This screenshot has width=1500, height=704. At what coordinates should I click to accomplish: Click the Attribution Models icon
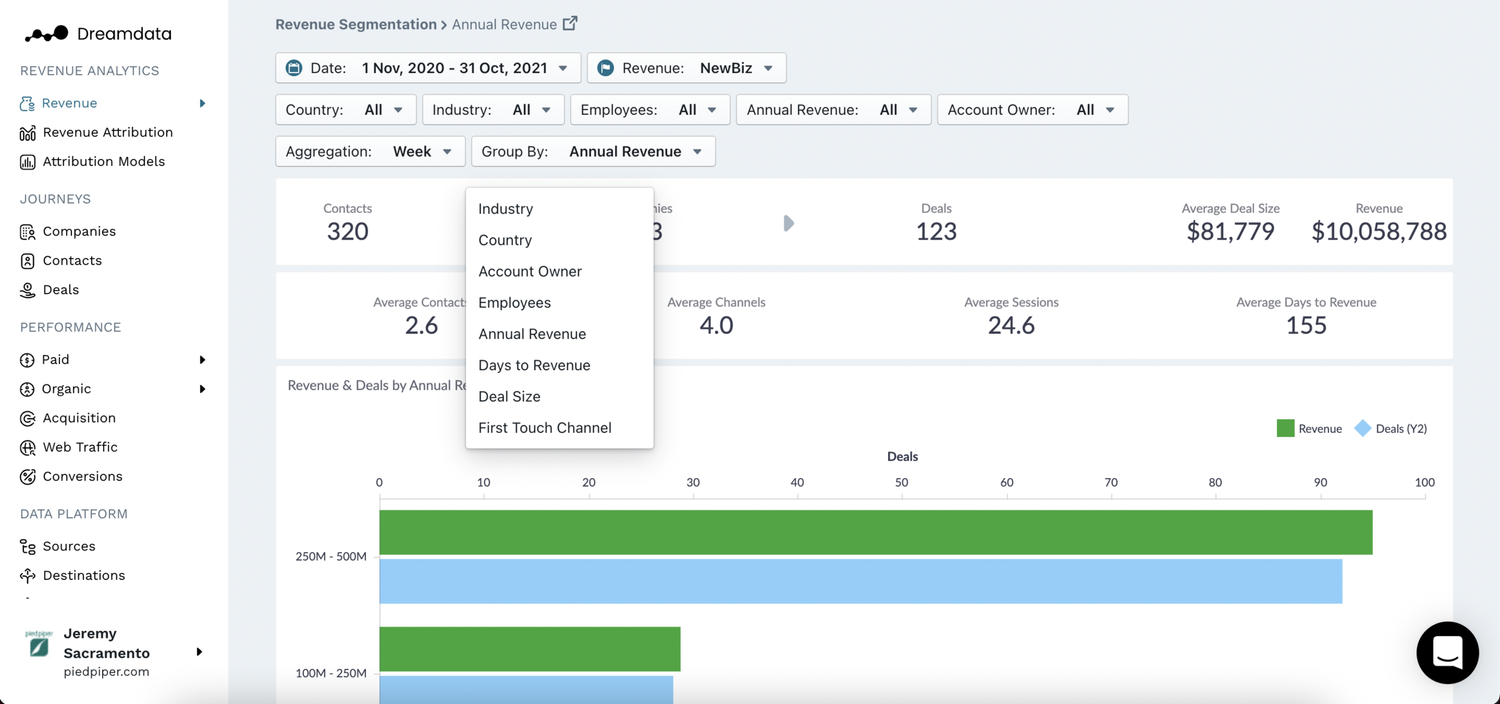27,161
